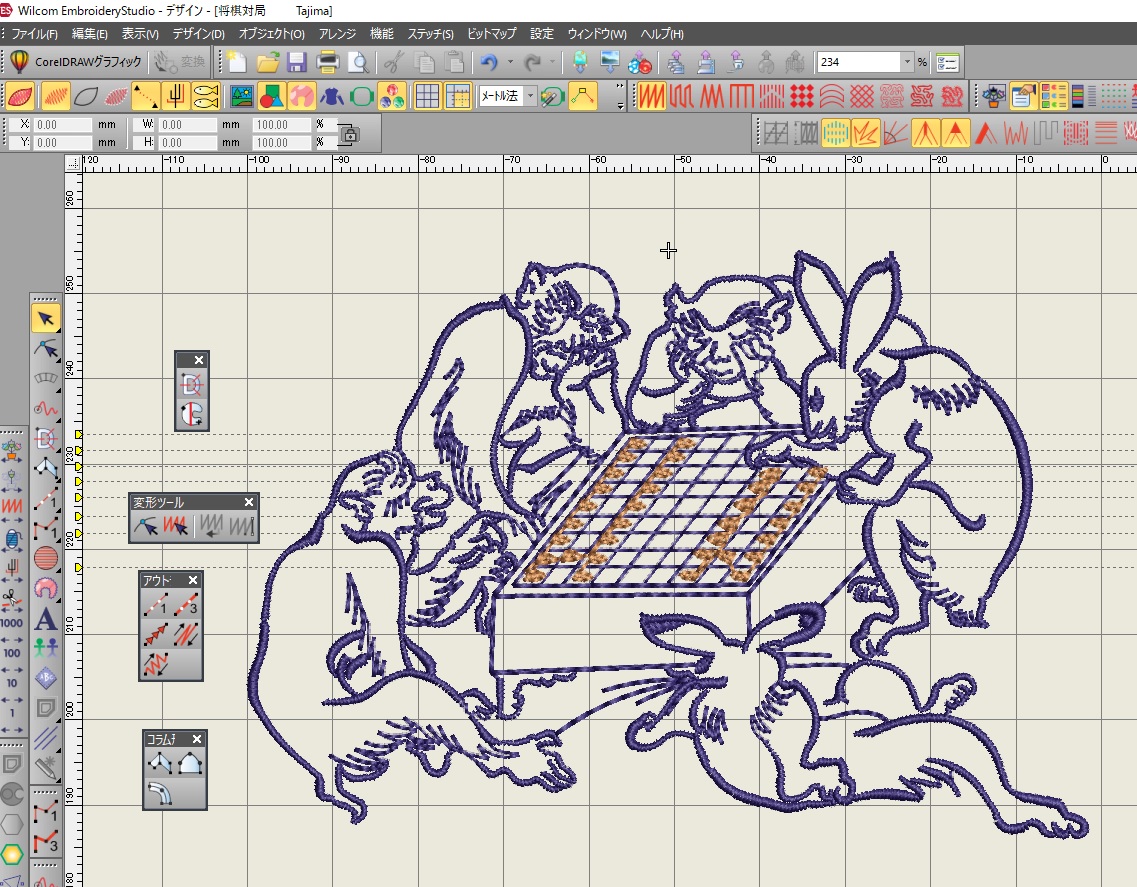The width and height of the screenshot is (1137, 887).
Task: Save the design with the floppy disk icon
Action: pos(297,62)
